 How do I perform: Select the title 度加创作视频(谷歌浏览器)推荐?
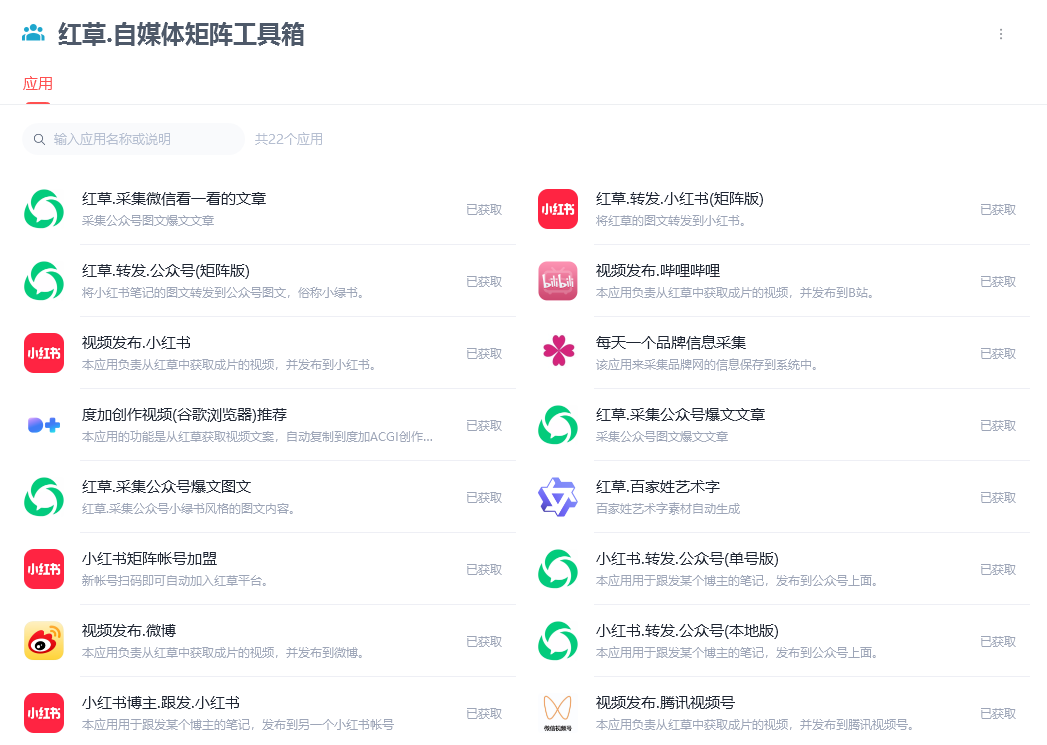click(x=184, y=415)
